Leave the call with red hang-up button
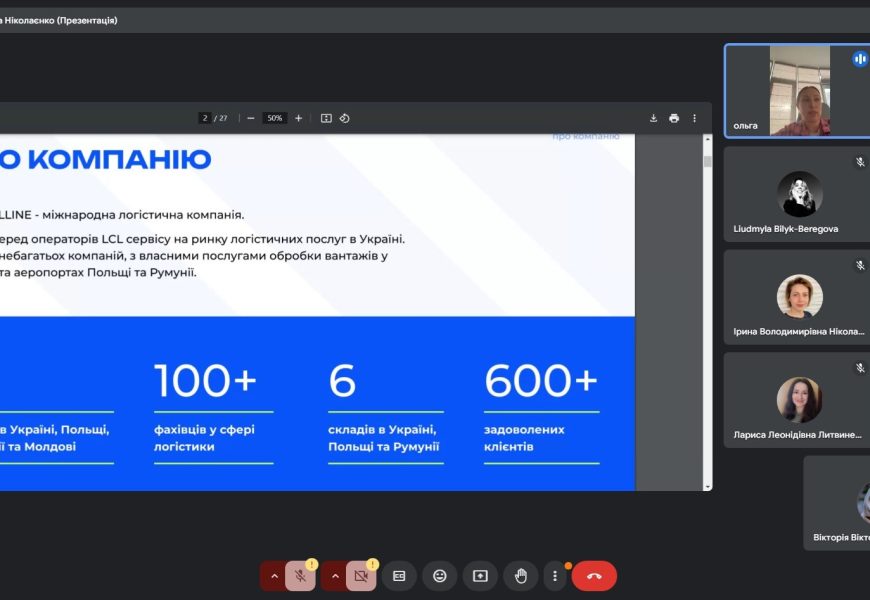870x600 pixels. pos(594,576)
